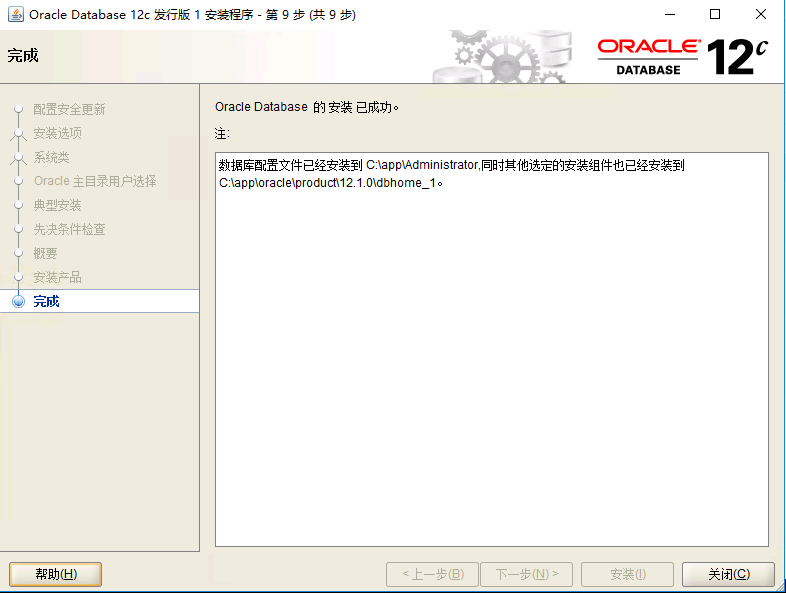Viewport: 786px width, 593px height.
Task: Click the 'Oracle Database 的安装 已成功' message
Action: (x=306, y=107)
